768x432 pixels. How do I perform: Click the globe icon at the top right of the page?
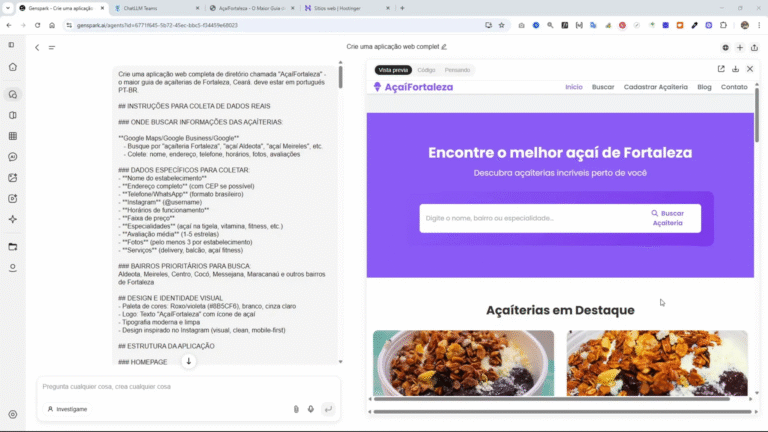point(725,48)
